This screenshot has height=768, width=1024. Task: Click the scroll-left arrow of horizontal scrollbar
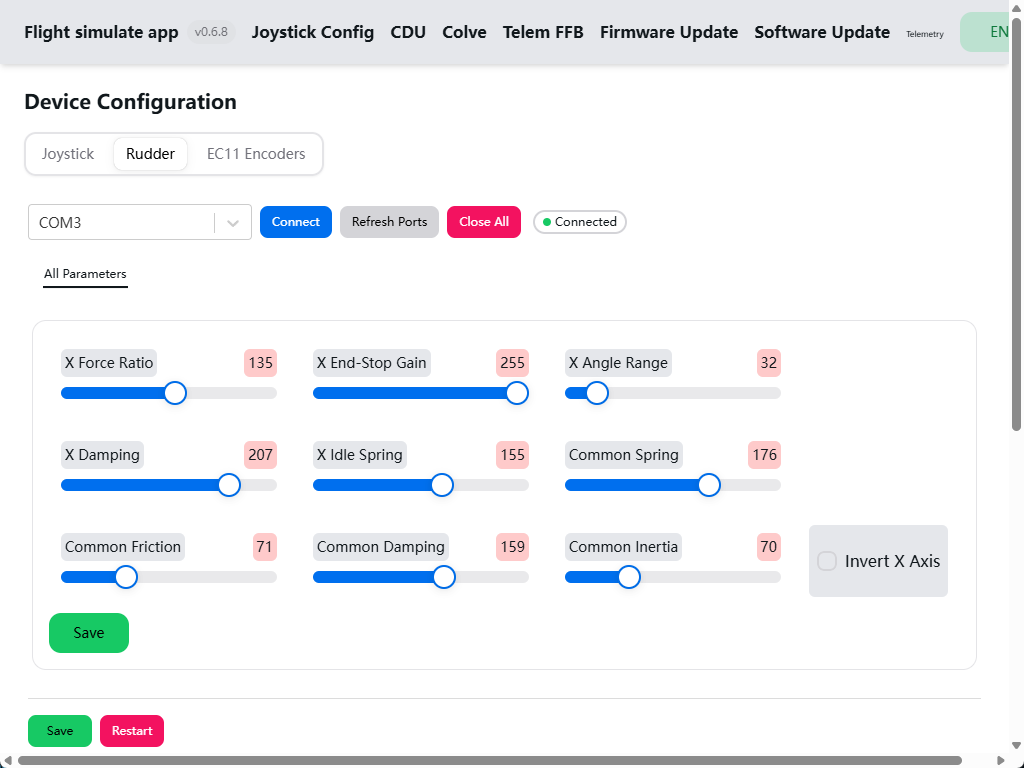8,760
